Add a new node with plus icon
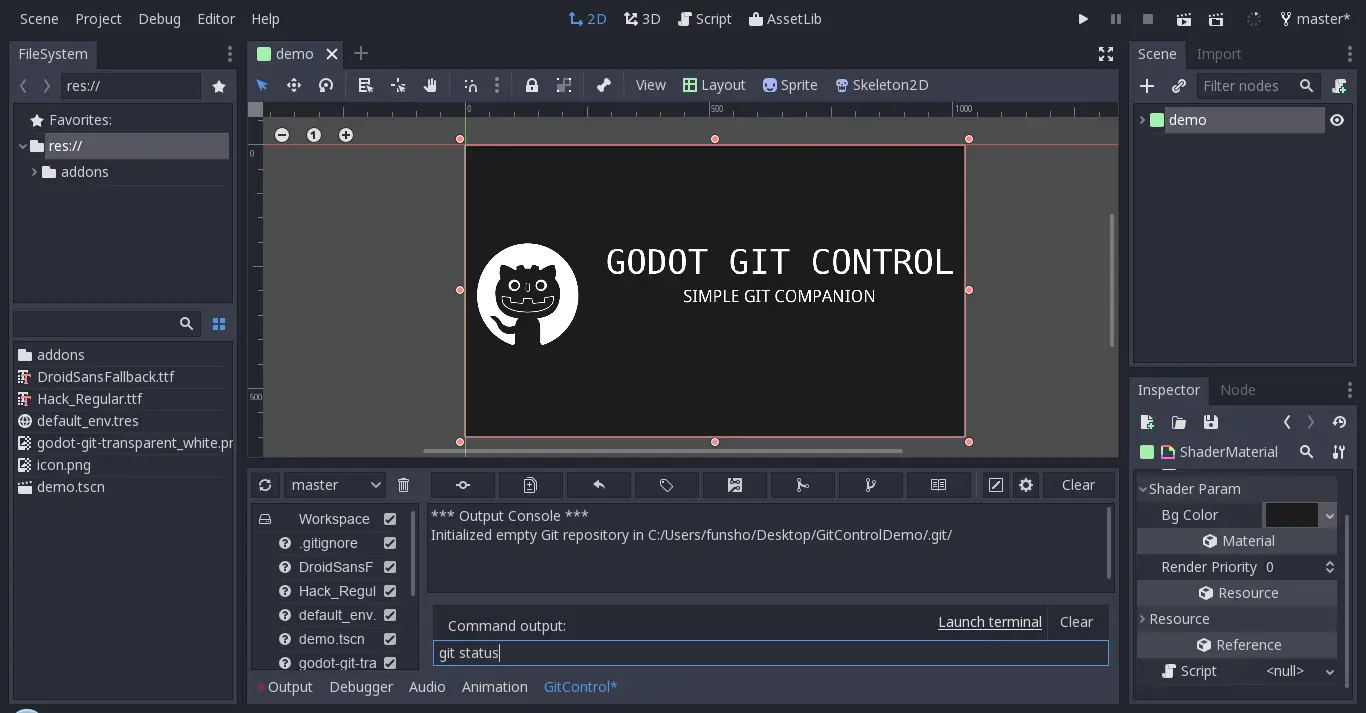Viewport: 1366px width, 713px height. (1147, 86)
